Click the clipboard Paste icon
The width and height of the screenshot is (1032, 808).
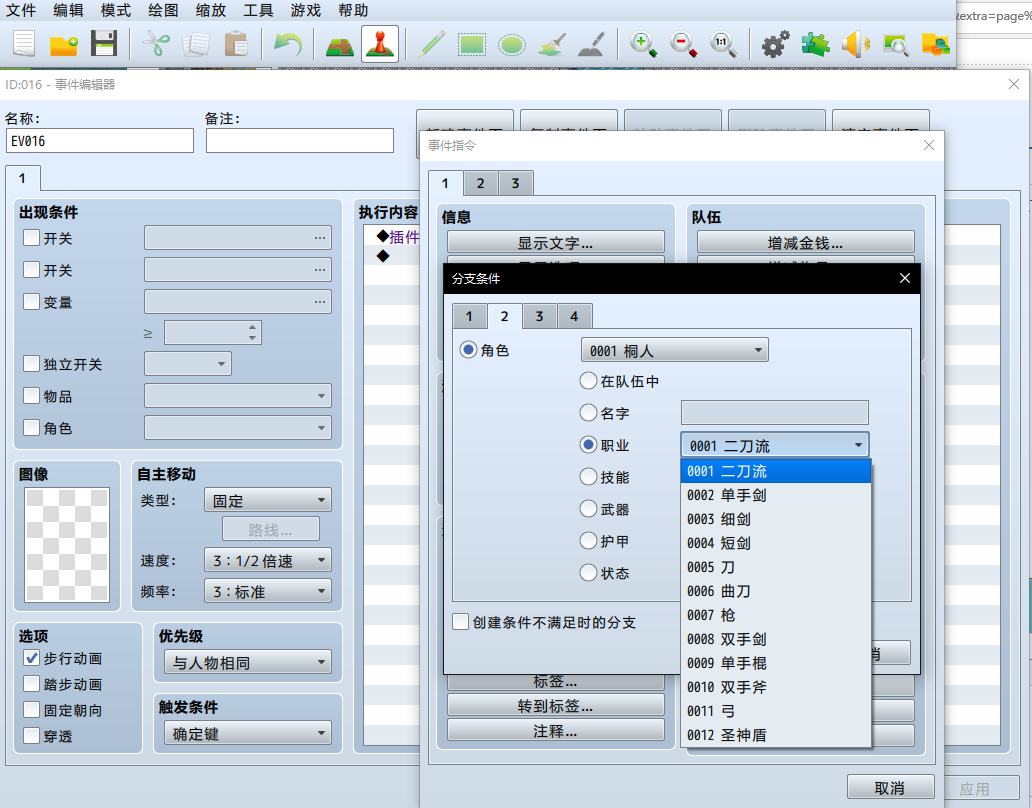point(236,44)
